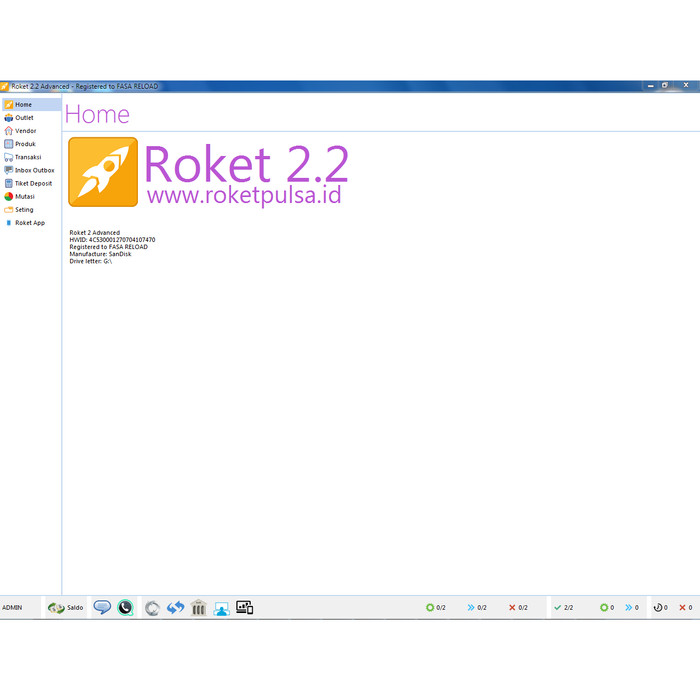This screenshot has width=700, height=700.
Task: Open Seting from the sidebar
Action: (x=24, y=210)
